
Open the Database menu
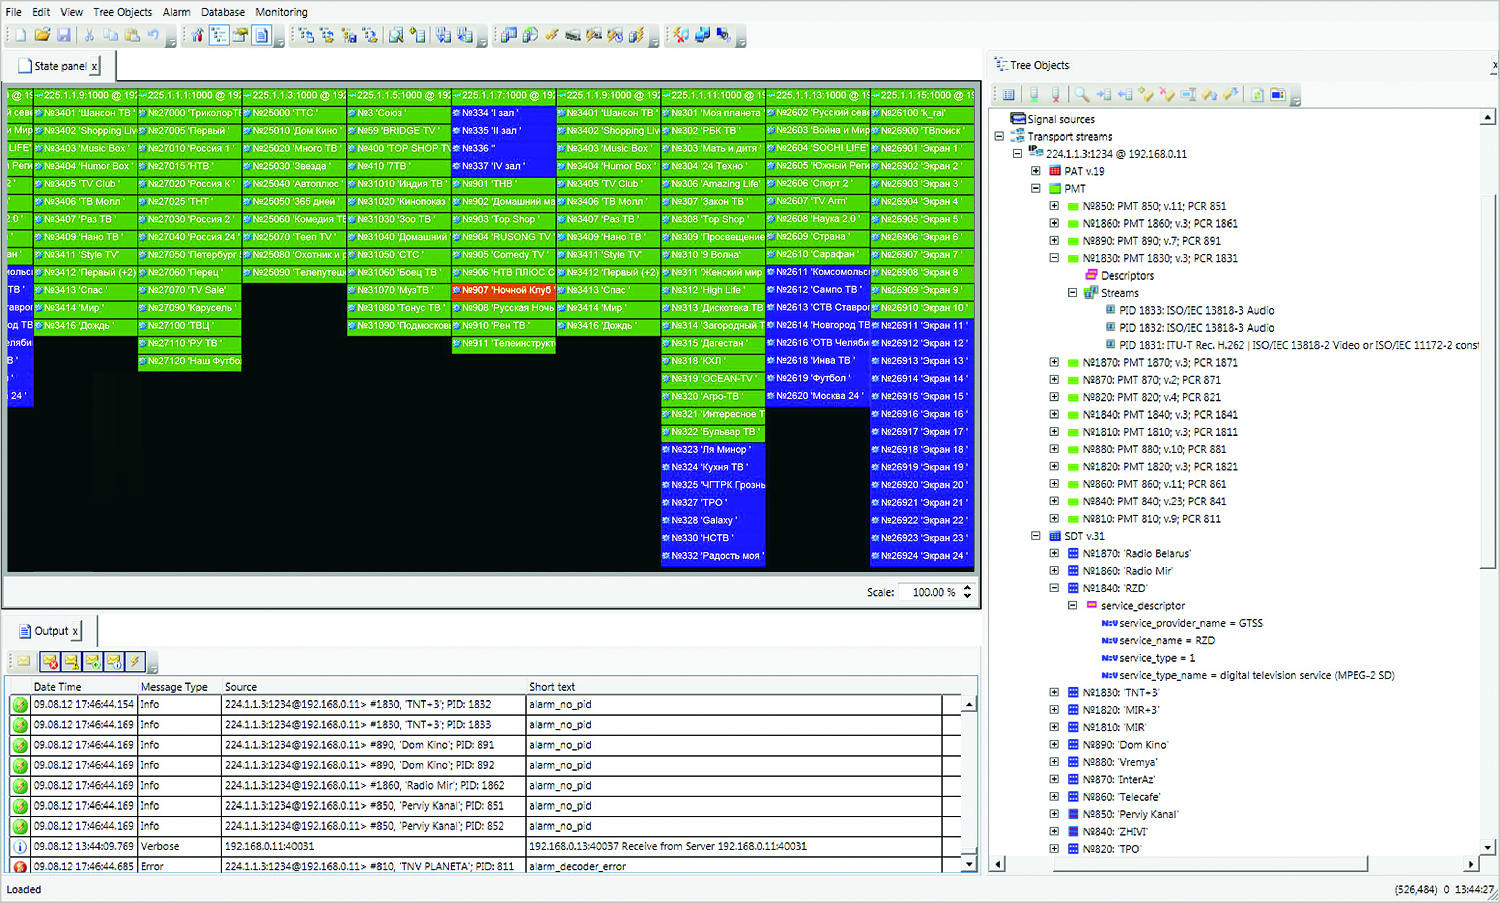(x=223, y=12)
